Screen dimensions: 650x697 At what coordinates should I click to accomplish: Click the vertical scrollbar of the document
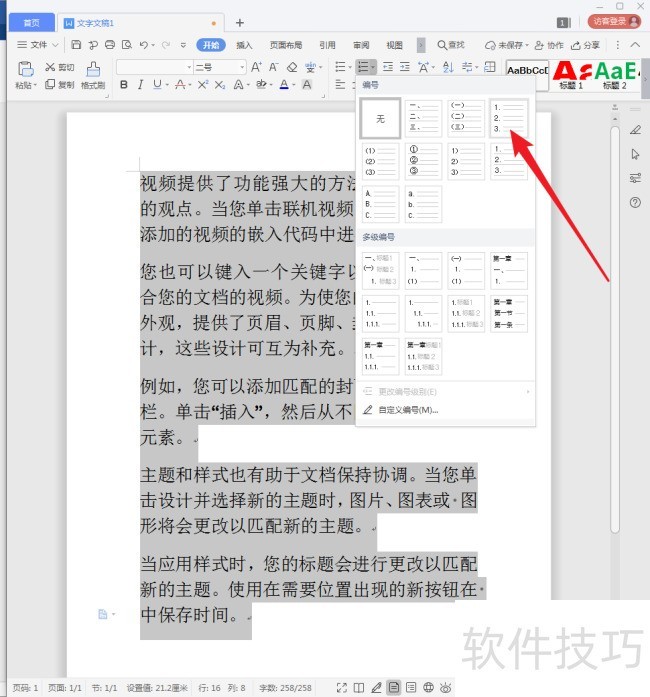click(x=615, y=329)
